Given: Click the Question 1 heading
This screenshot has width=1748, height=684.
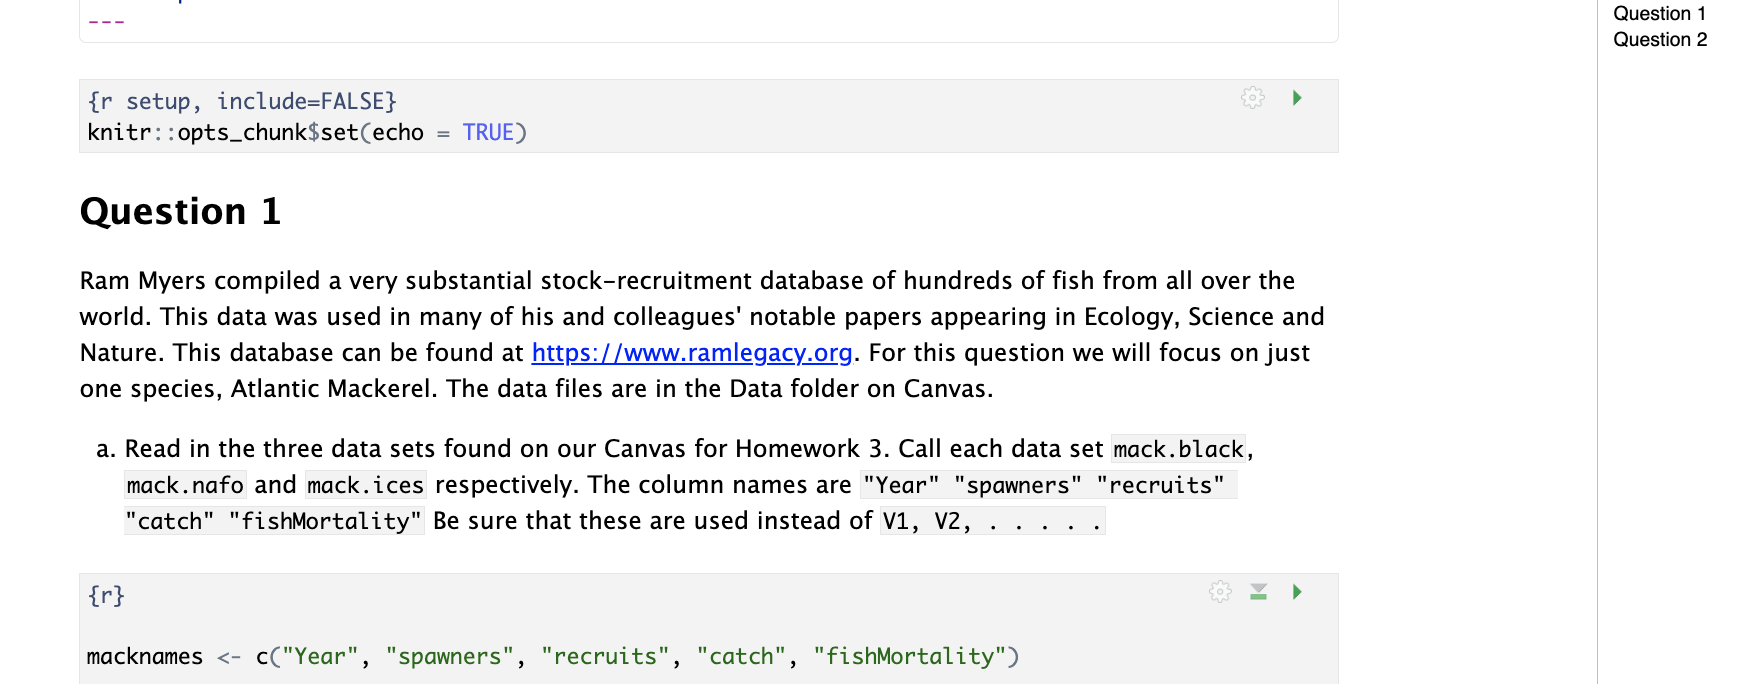Looking at the screenshot, I should coord(180,212).
